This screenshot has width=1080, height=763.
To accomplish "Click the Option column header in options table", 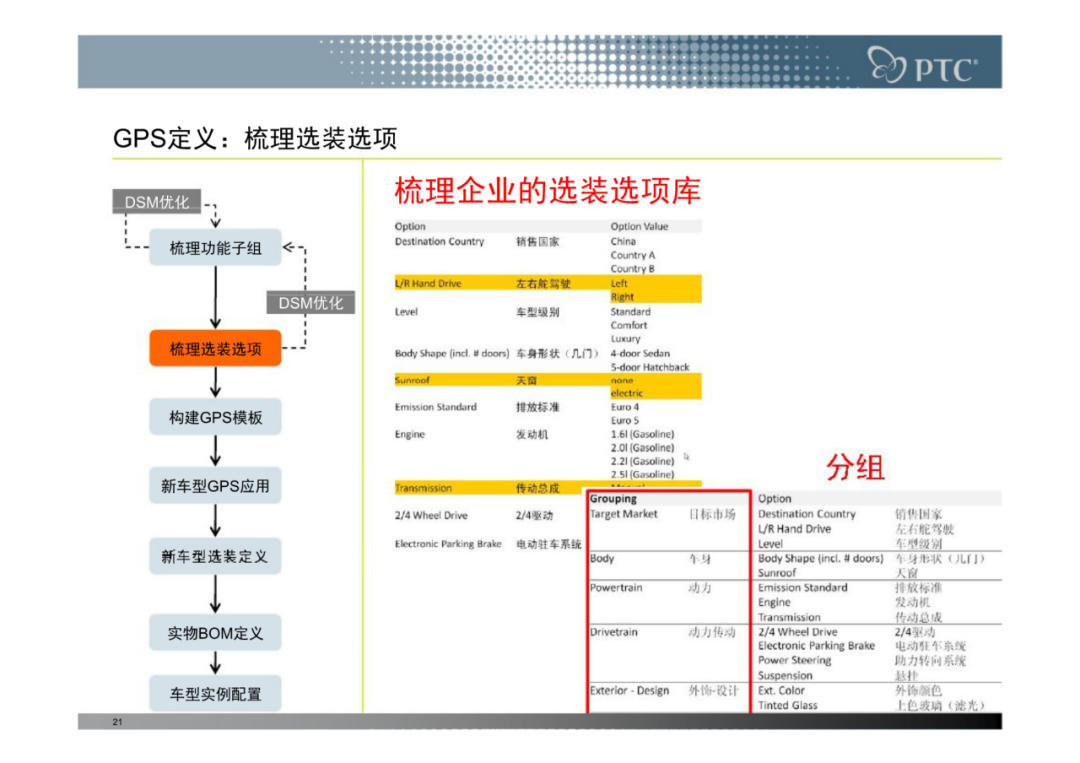I will [x=410, y=226].
